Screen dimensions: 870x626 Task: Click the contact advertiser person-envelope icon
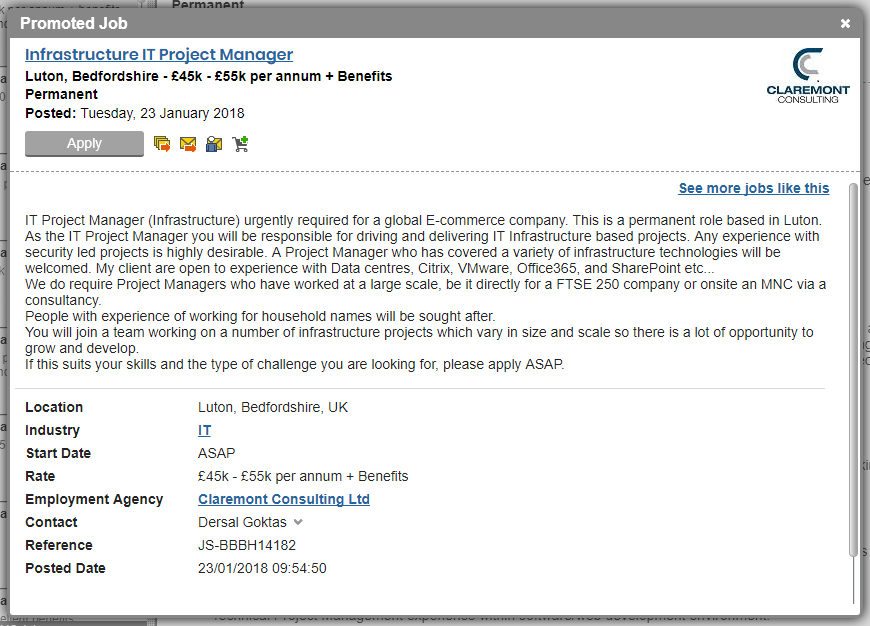pos(213,144)
